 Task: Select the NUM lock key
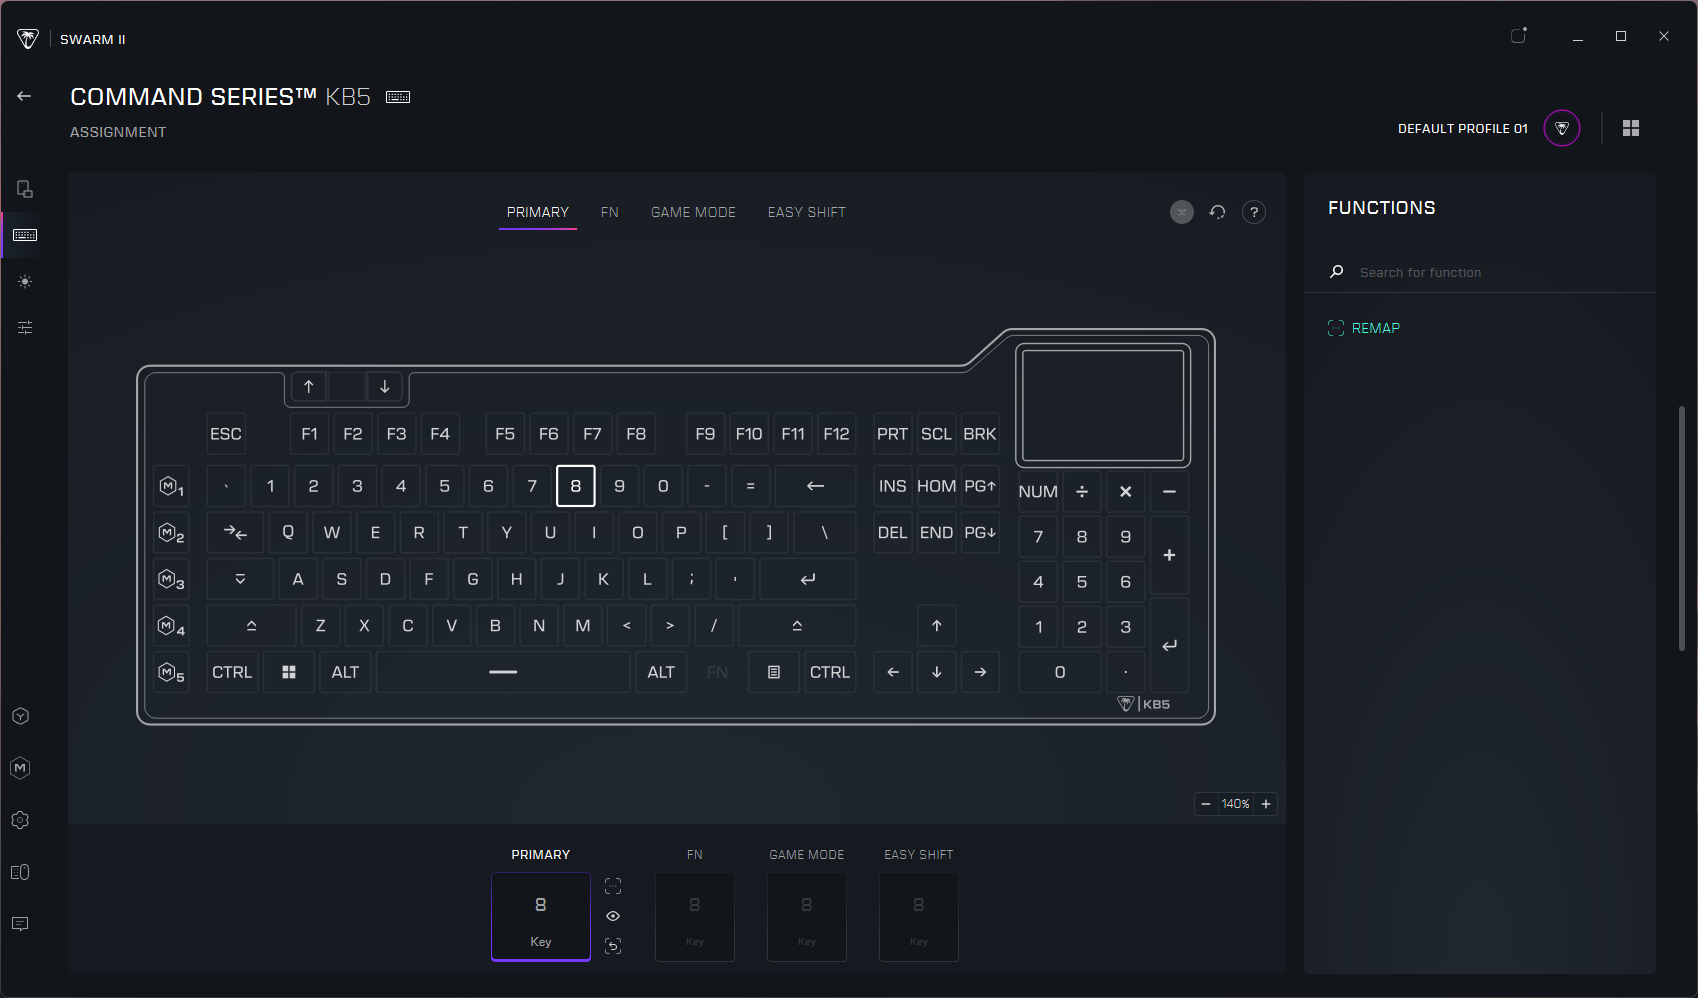pyautogui.click(x=1038, y=492)
